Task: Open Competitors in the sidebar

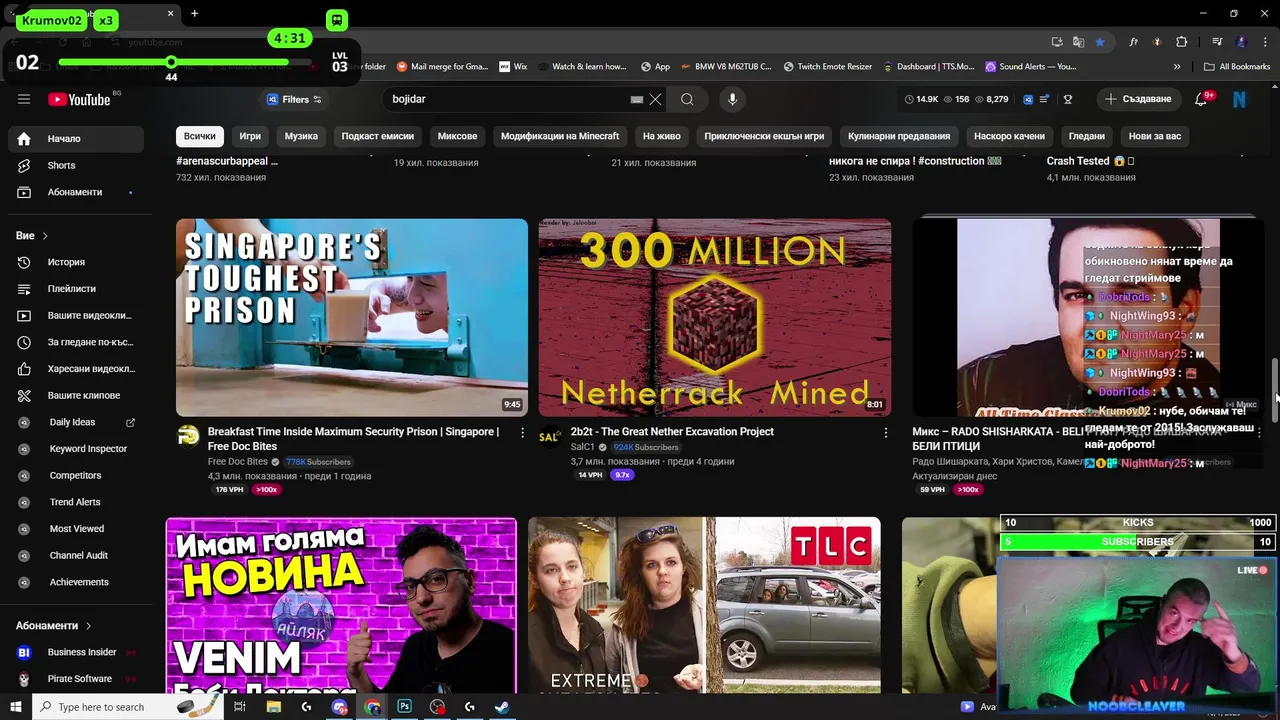Action: [x=76, y=476]
